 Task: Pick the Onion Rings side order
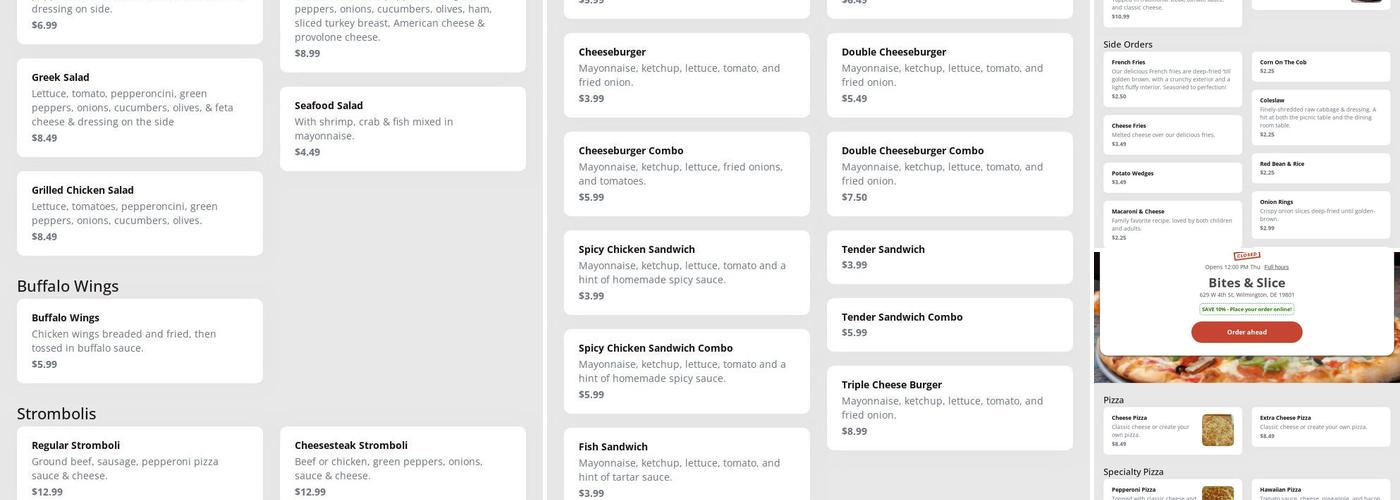tap(1320, 214)
